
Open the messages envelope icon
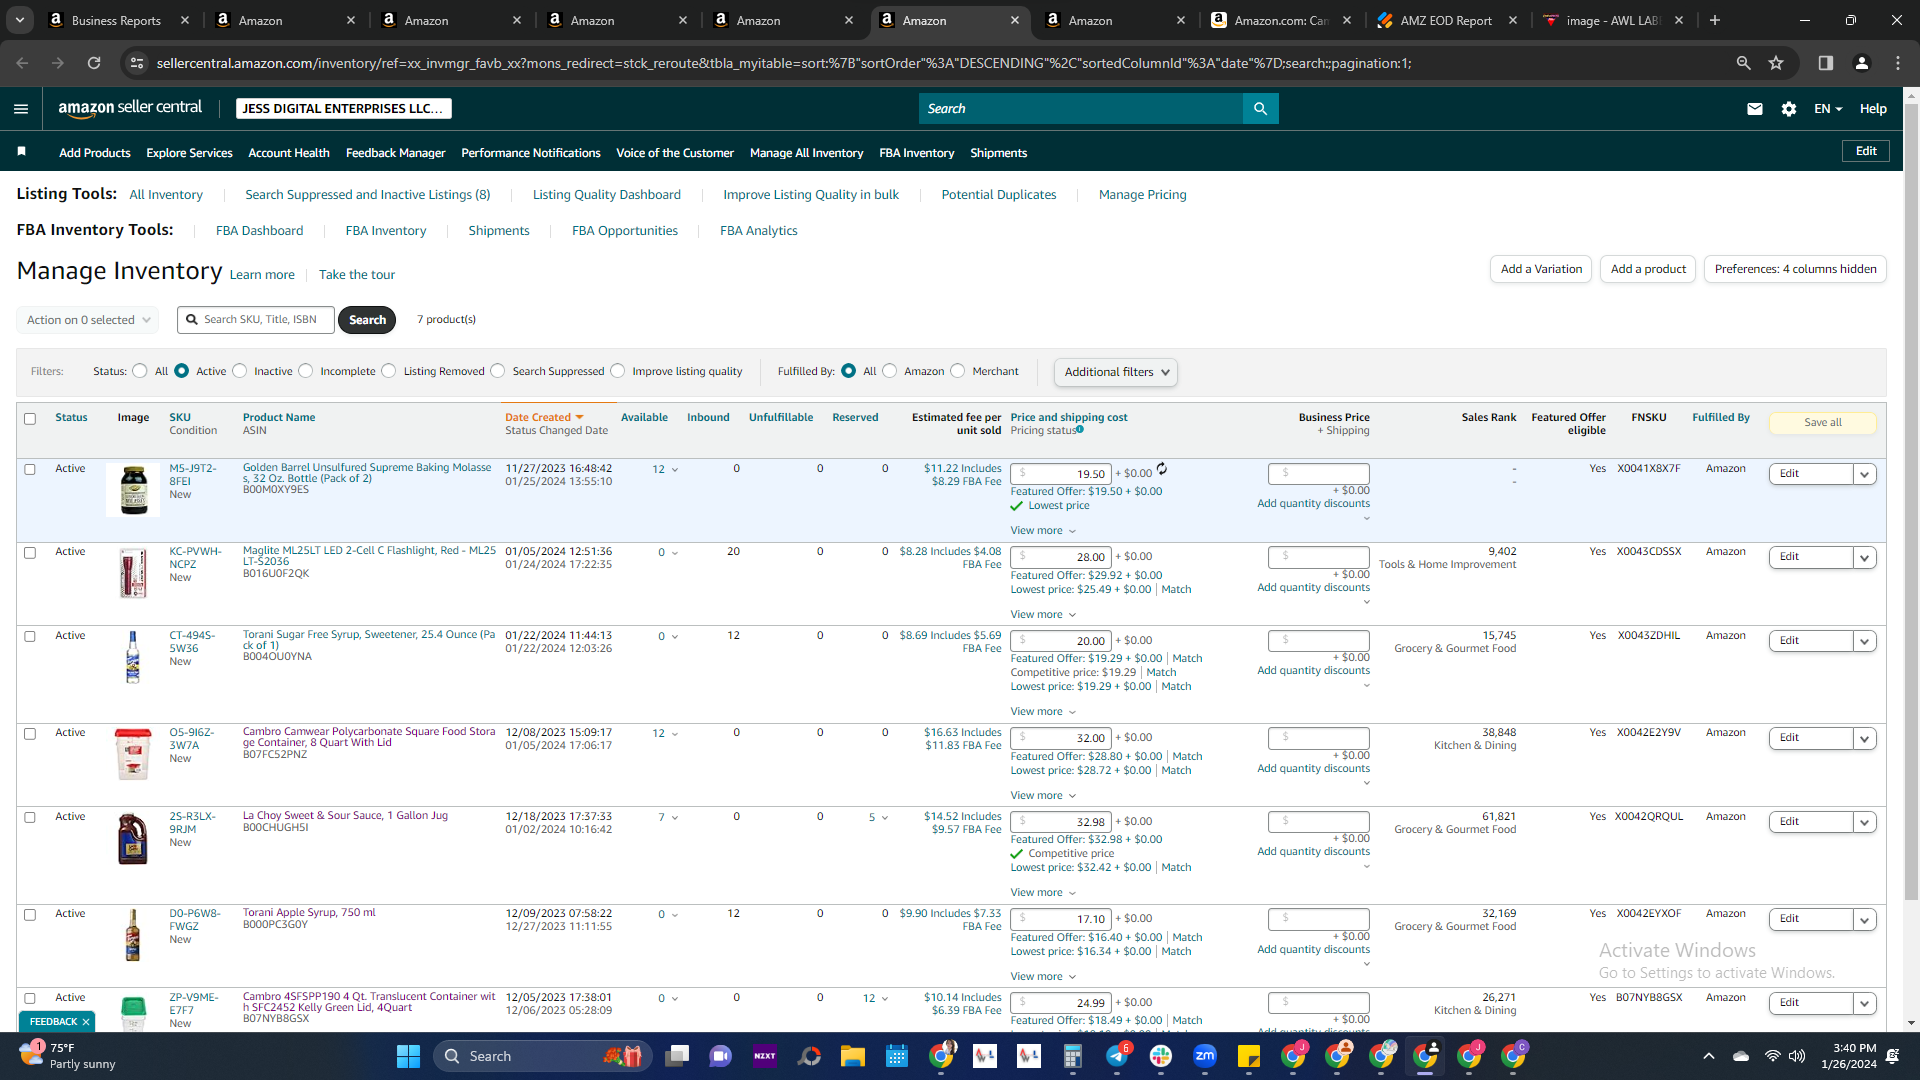click(x=1755, y=109)
